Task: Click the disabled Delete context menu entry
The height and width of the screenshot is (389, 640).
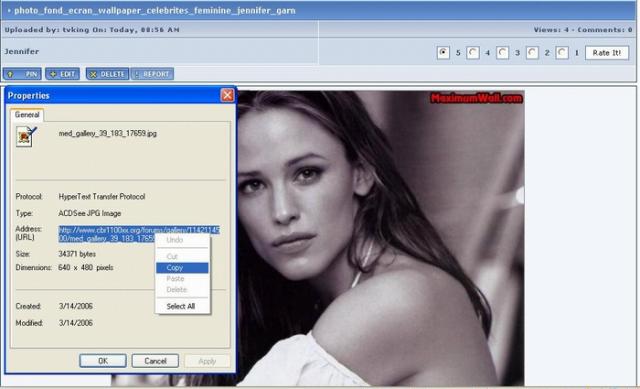Action: pyautogui.click(x=182, y=290)
